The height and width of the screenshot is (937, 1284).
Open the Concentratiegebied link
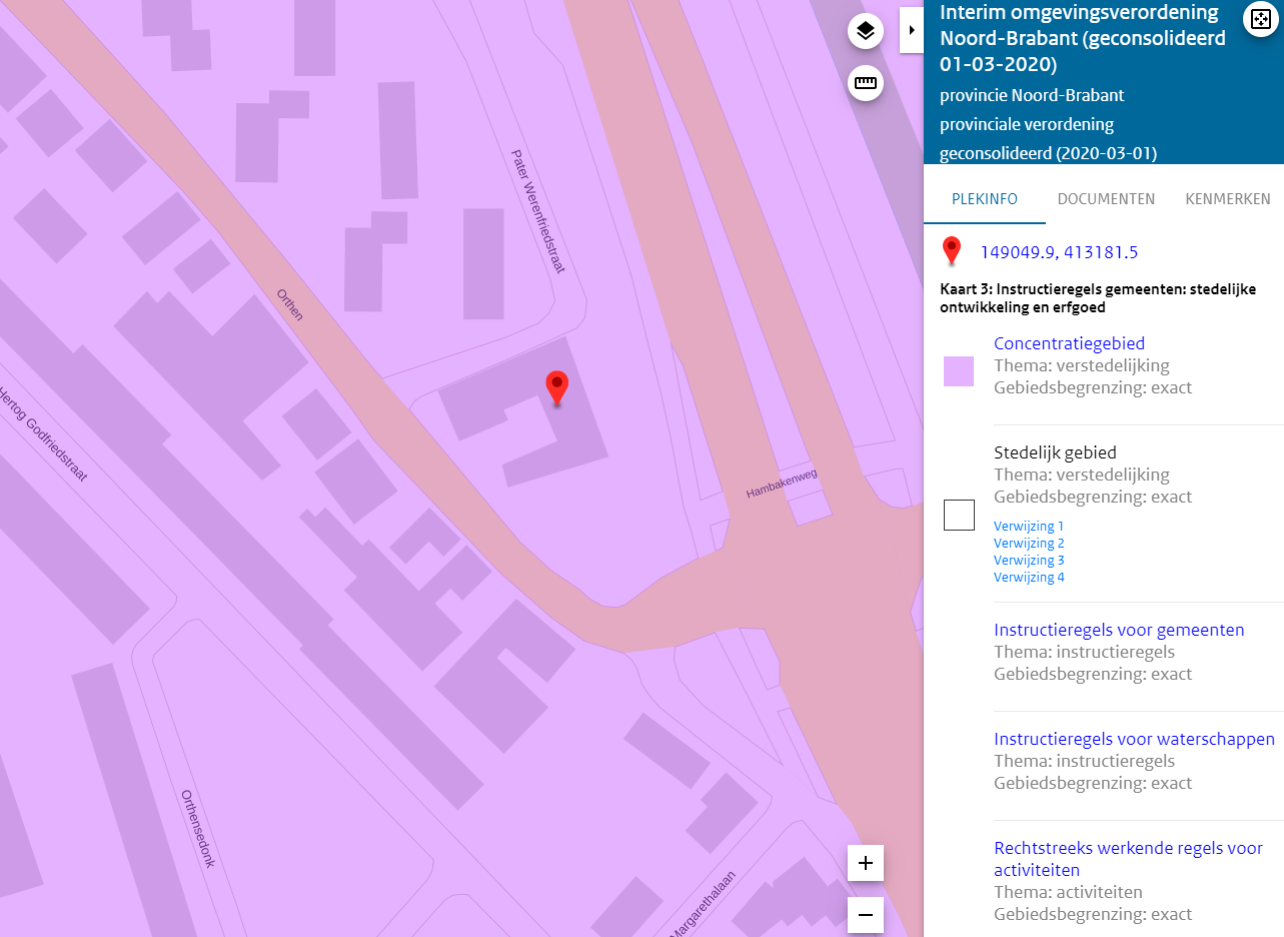point(1069,344)
